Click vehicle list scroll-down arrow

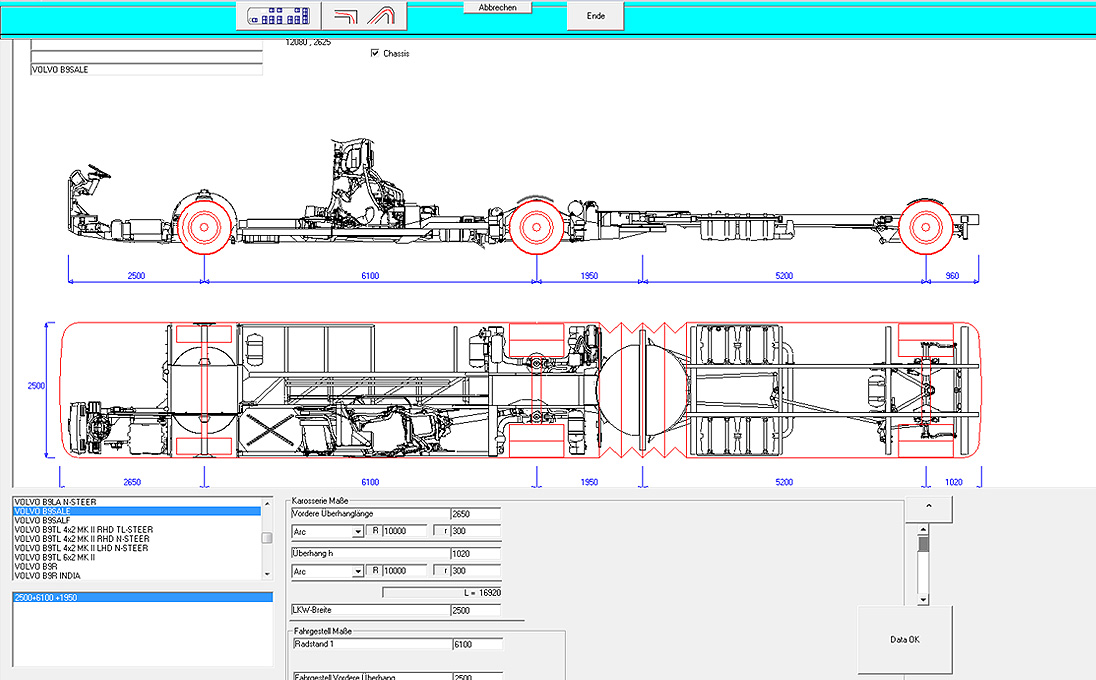pos(266,574)
